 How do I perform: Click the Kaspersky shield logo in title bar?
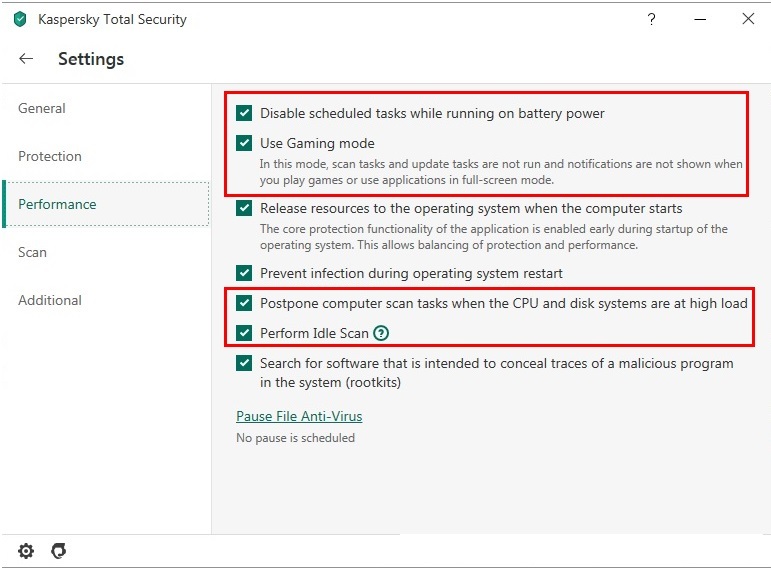20,19
